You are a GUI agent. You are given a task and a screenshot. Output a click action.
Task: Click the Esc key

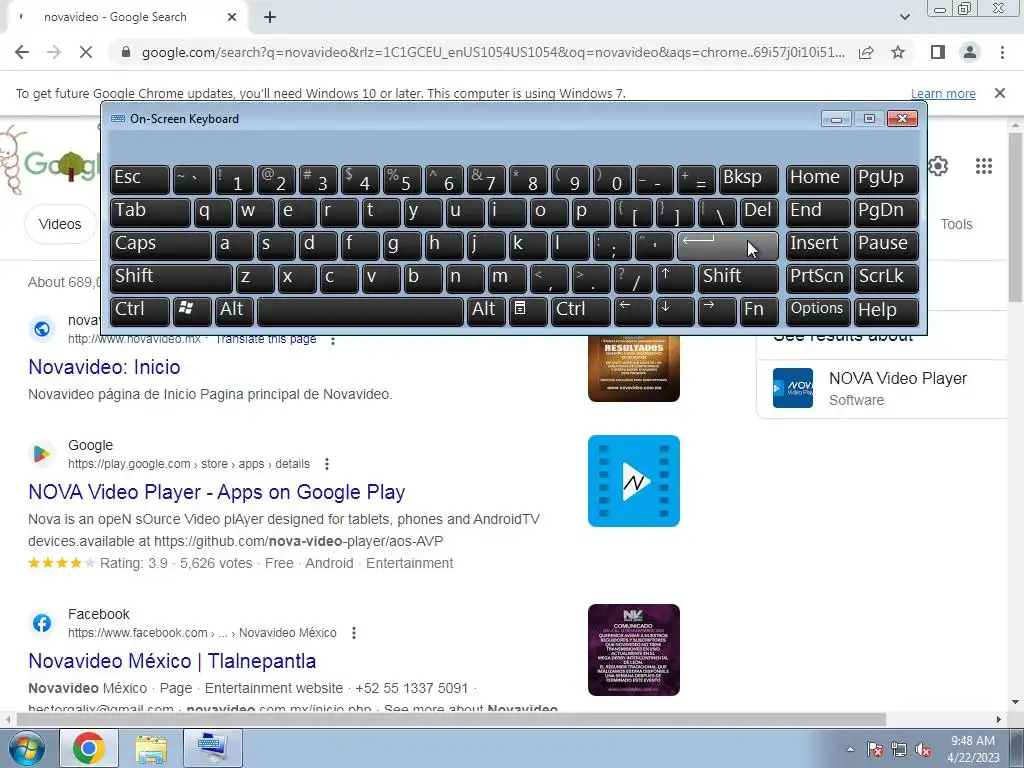click(x=140, y=180)
